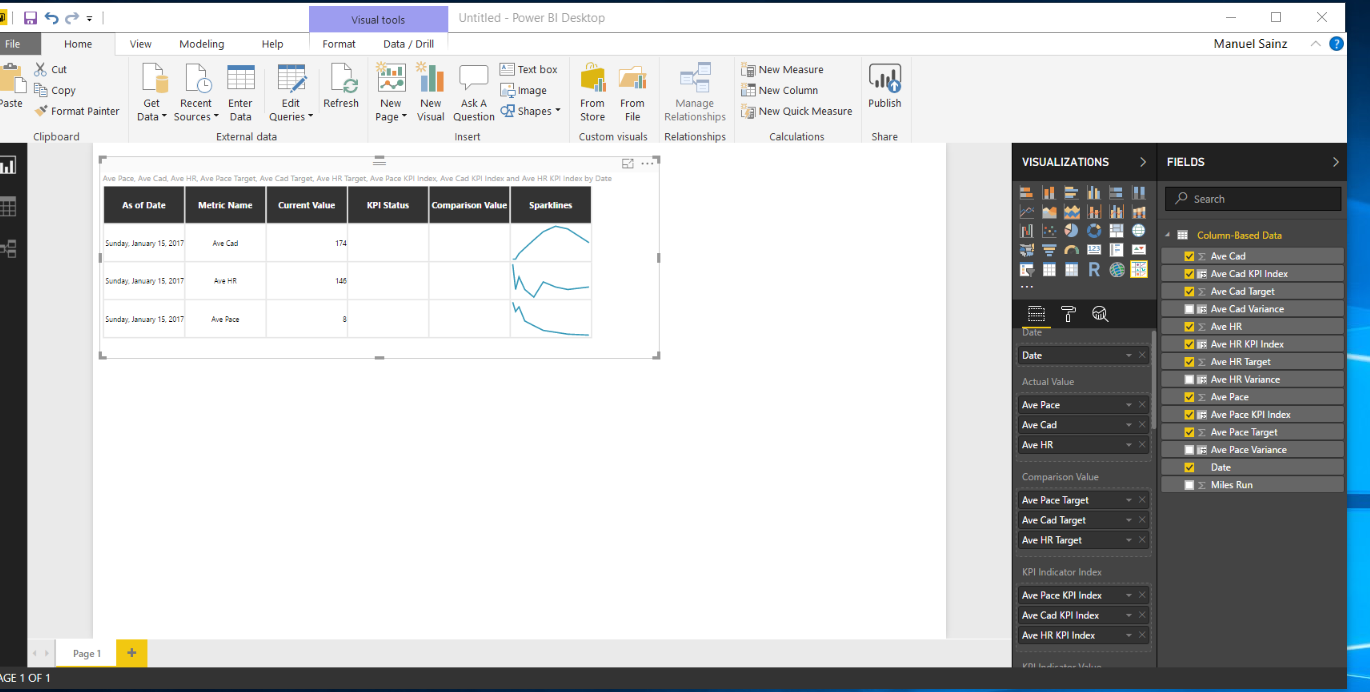Open the Data / Drill tab
Image resolution: width=1370 pixels, height=692 pixels.
(x=408, y=44)
